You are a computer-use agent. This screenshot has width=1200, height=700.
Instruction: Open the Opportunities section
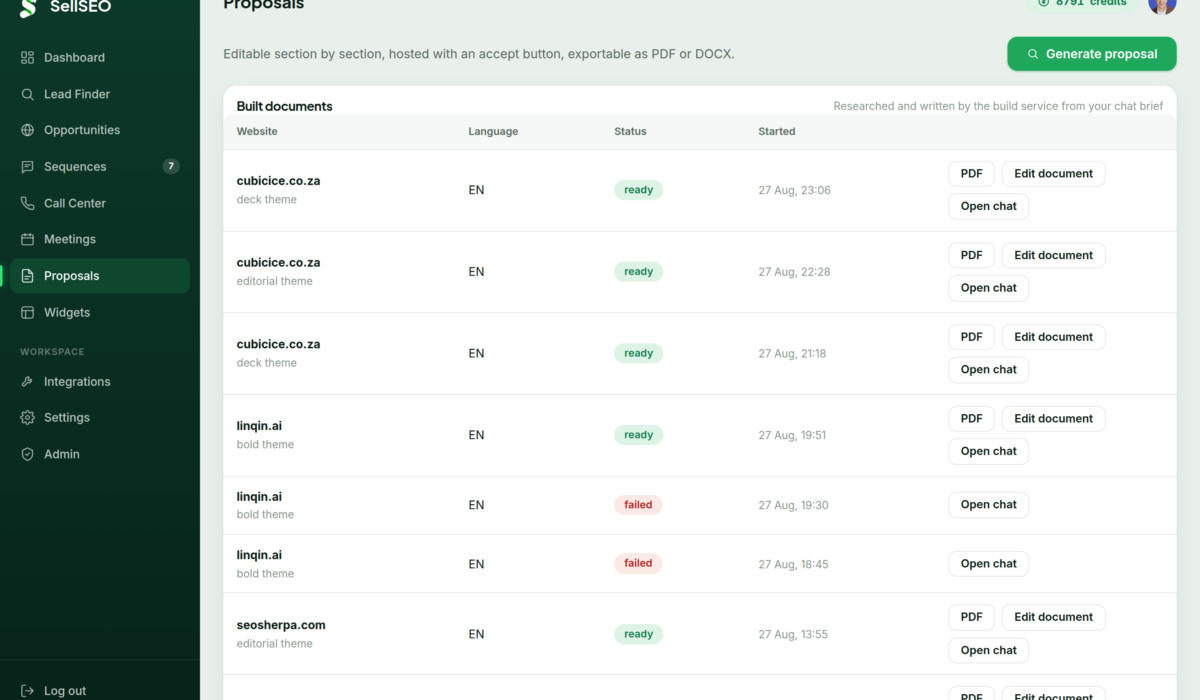pos(100,130)
